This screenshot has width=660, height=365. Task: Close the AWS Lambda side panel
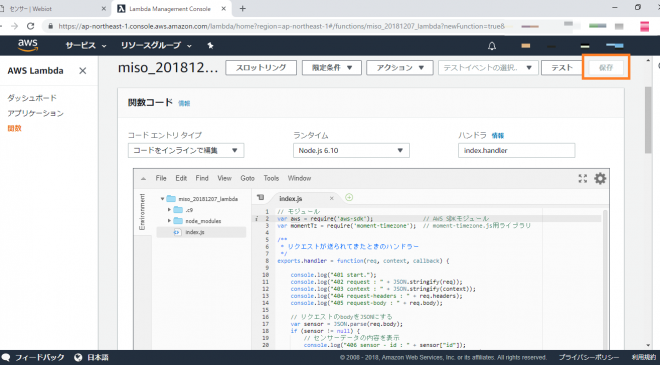pyautogui.click(x=82, y=71)
